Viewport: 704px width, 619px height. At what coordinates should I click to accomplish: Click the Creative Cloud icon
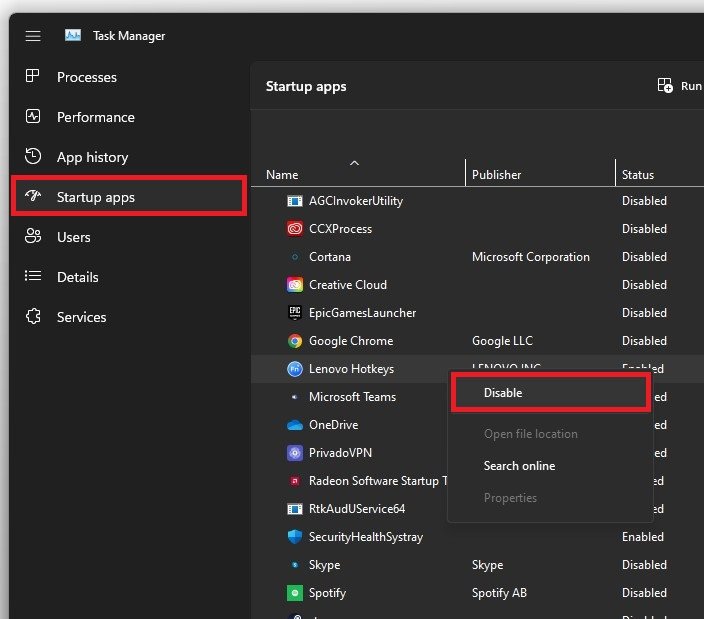coord(295,285)
